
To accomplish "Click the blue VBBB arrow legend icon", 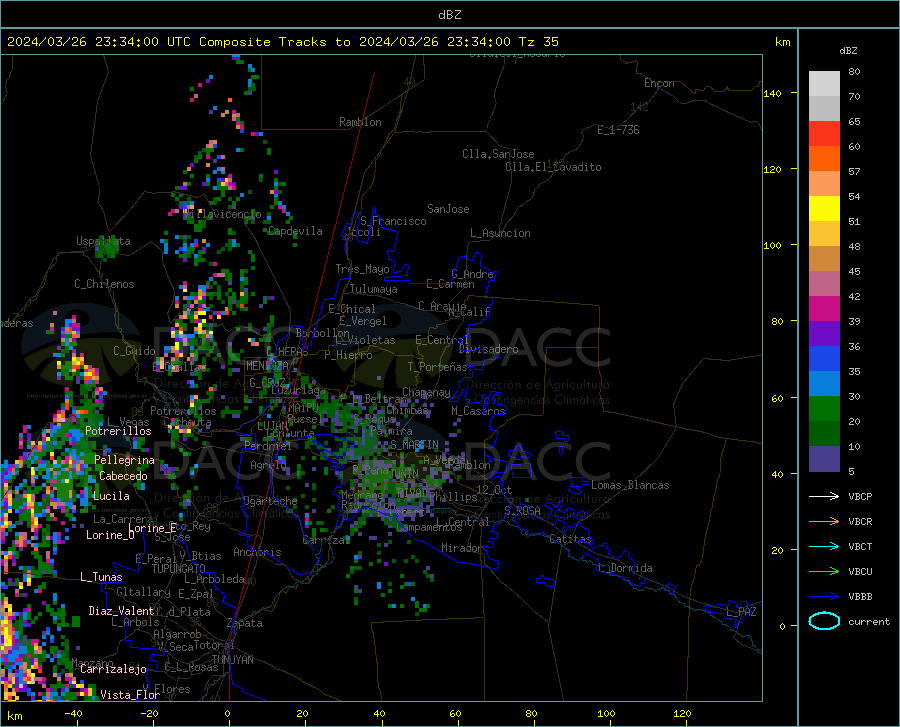I will pyautogui.click(x=824, y=597).
